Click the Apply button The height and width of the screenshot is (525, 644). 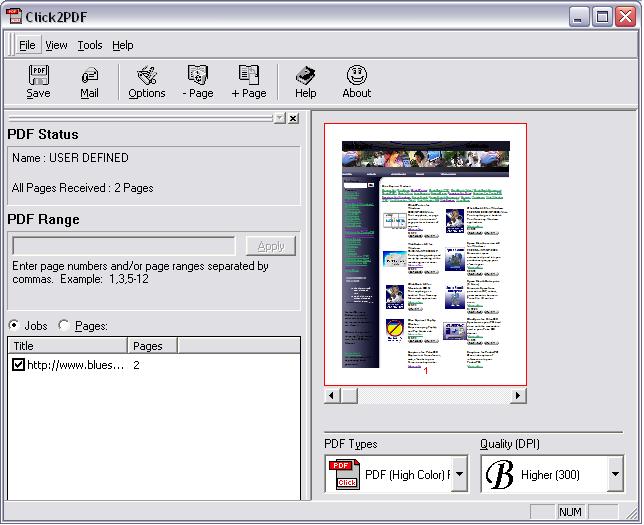click(270, 246)
